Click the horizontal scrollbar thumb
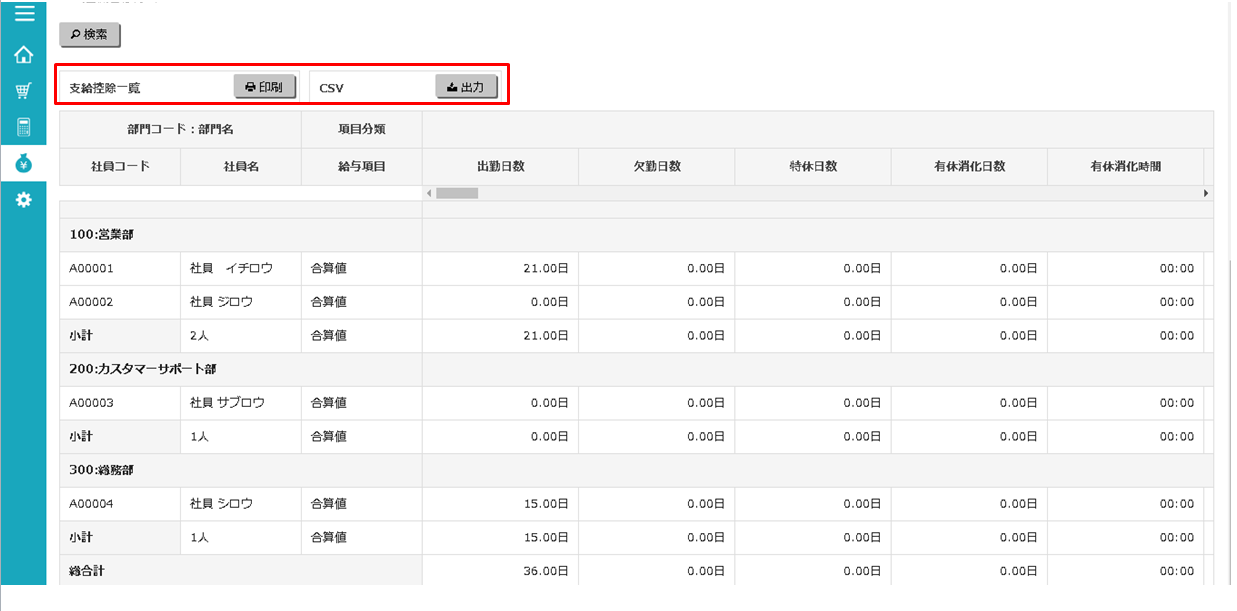 click(x=457, y=193)
